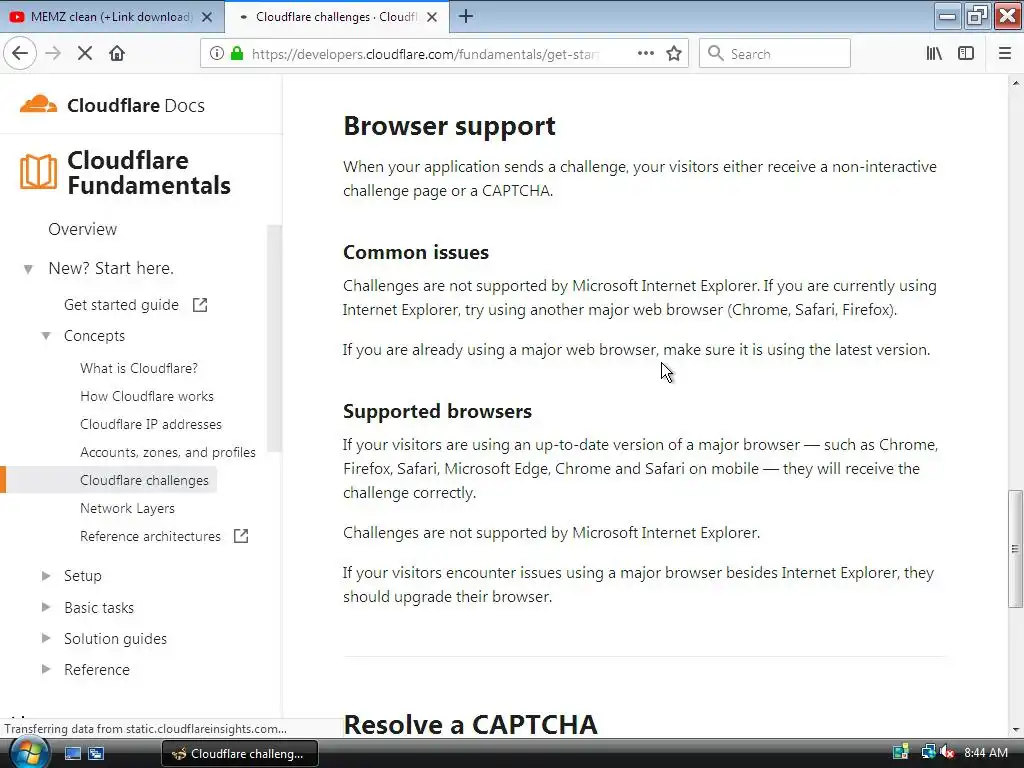Select Cloudflare challenges in sidebar
1024x768 pixels.
(x=144, y=481)
